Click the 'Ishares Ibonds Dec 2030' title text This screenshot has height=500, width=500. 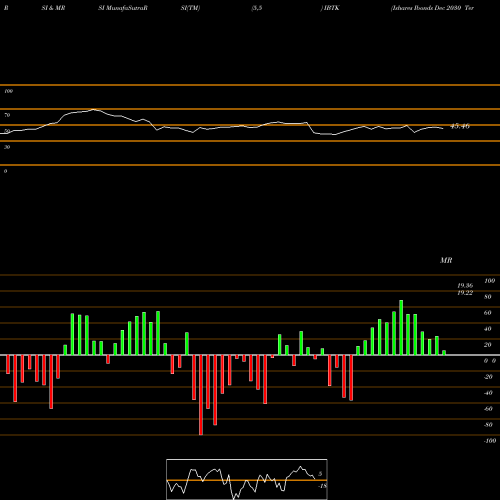coord(427,8)
